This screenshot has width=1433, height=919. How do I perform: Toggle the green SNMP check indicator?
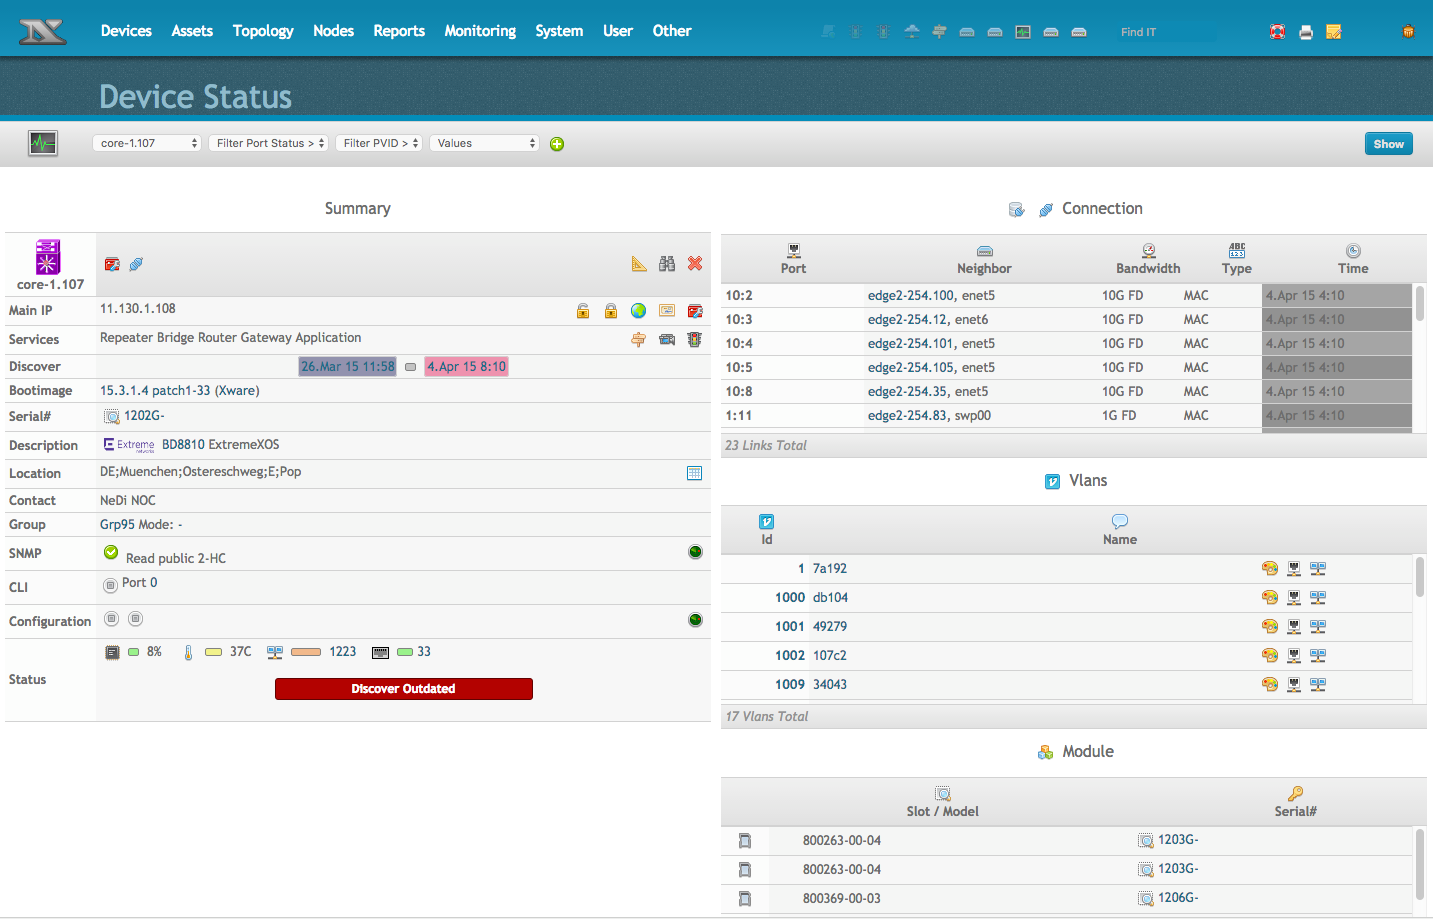coord(111,552)
